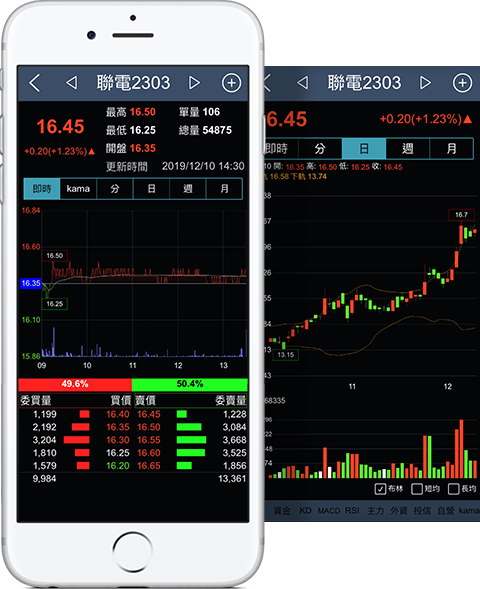
Task: Open the KD indicator
Action: click(305, 510)
